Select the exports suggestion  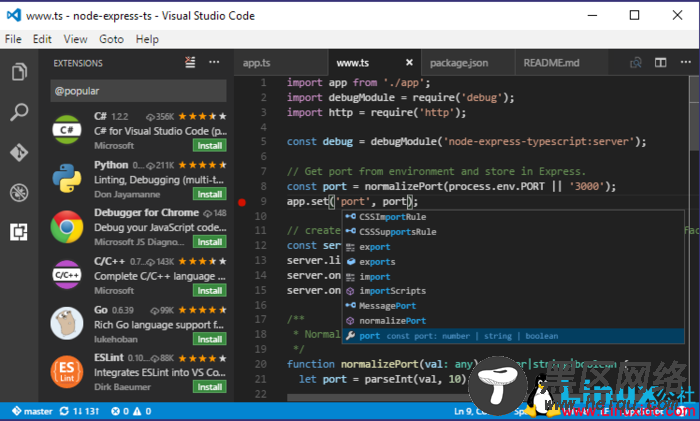pos(513,262)
